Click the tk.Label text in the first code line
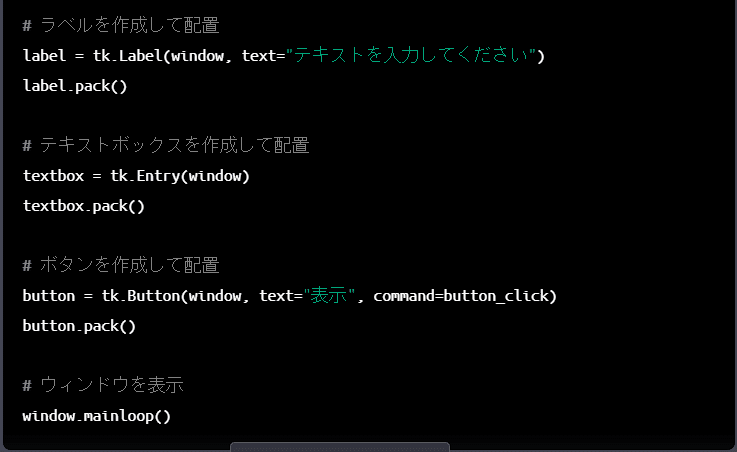Image resolution: width=737 pixels, height=452 pixels. point(127,56)
